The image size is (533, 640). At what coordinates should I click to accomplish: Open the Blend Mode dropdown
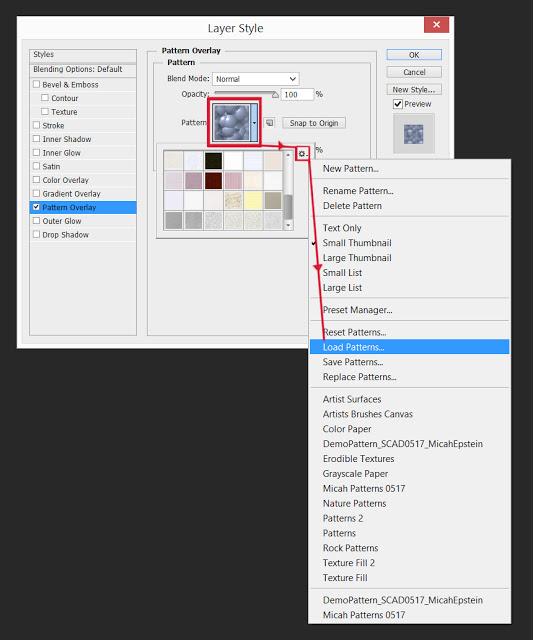click(x=255, y=79)
